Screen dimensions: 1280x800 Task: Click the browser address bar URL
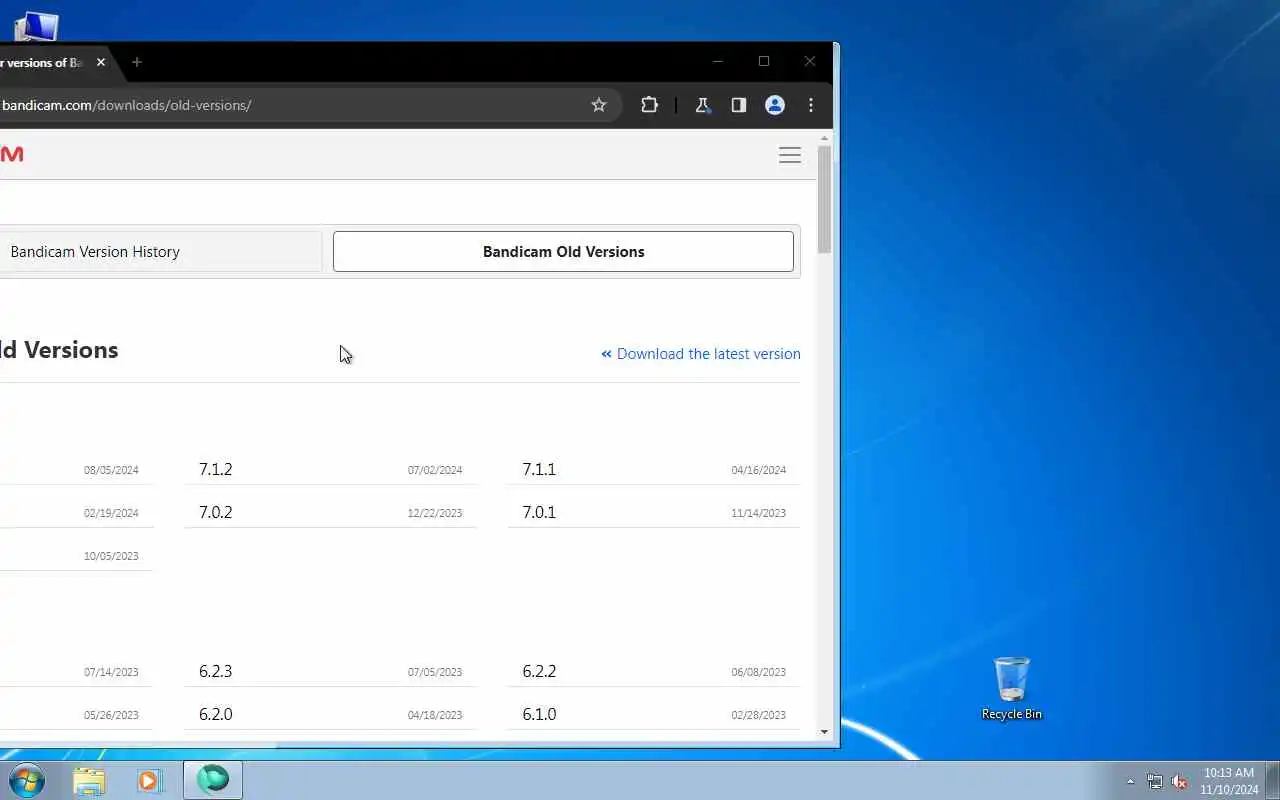click(x=127, y=105)
